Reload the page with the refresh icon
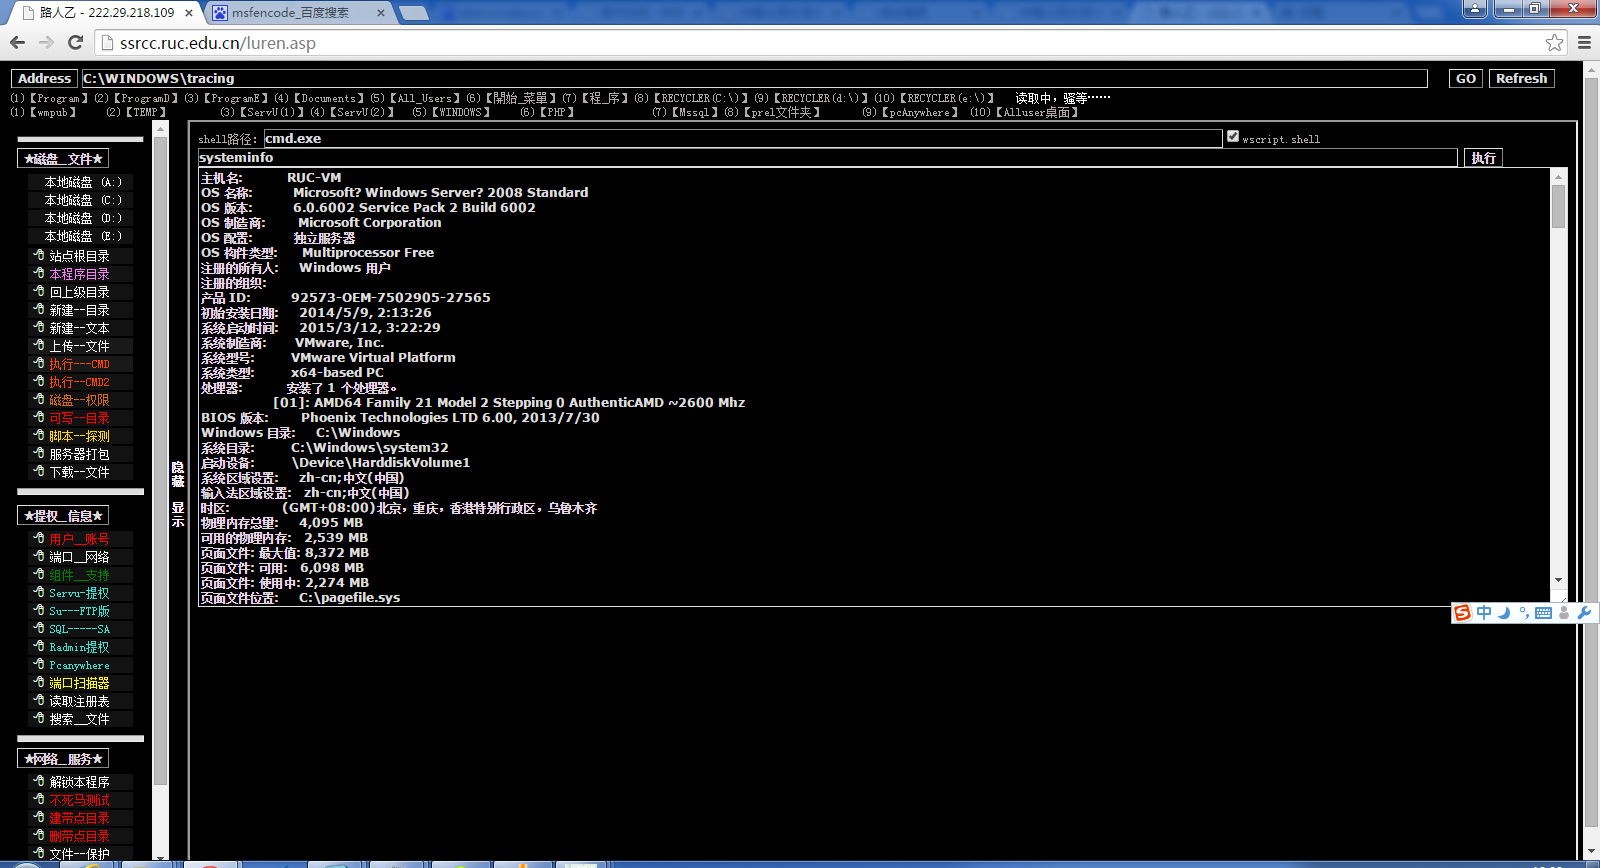Image resolution: width=1600 pixels, height=868 pixels. (75, 43)
